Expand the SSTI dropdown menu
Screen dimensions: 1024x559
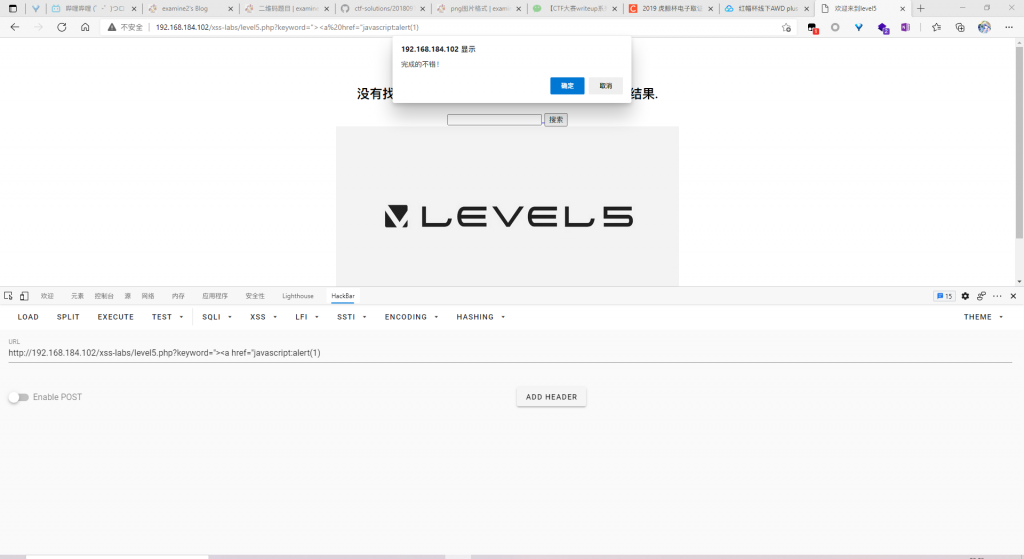tap(351, 317)
